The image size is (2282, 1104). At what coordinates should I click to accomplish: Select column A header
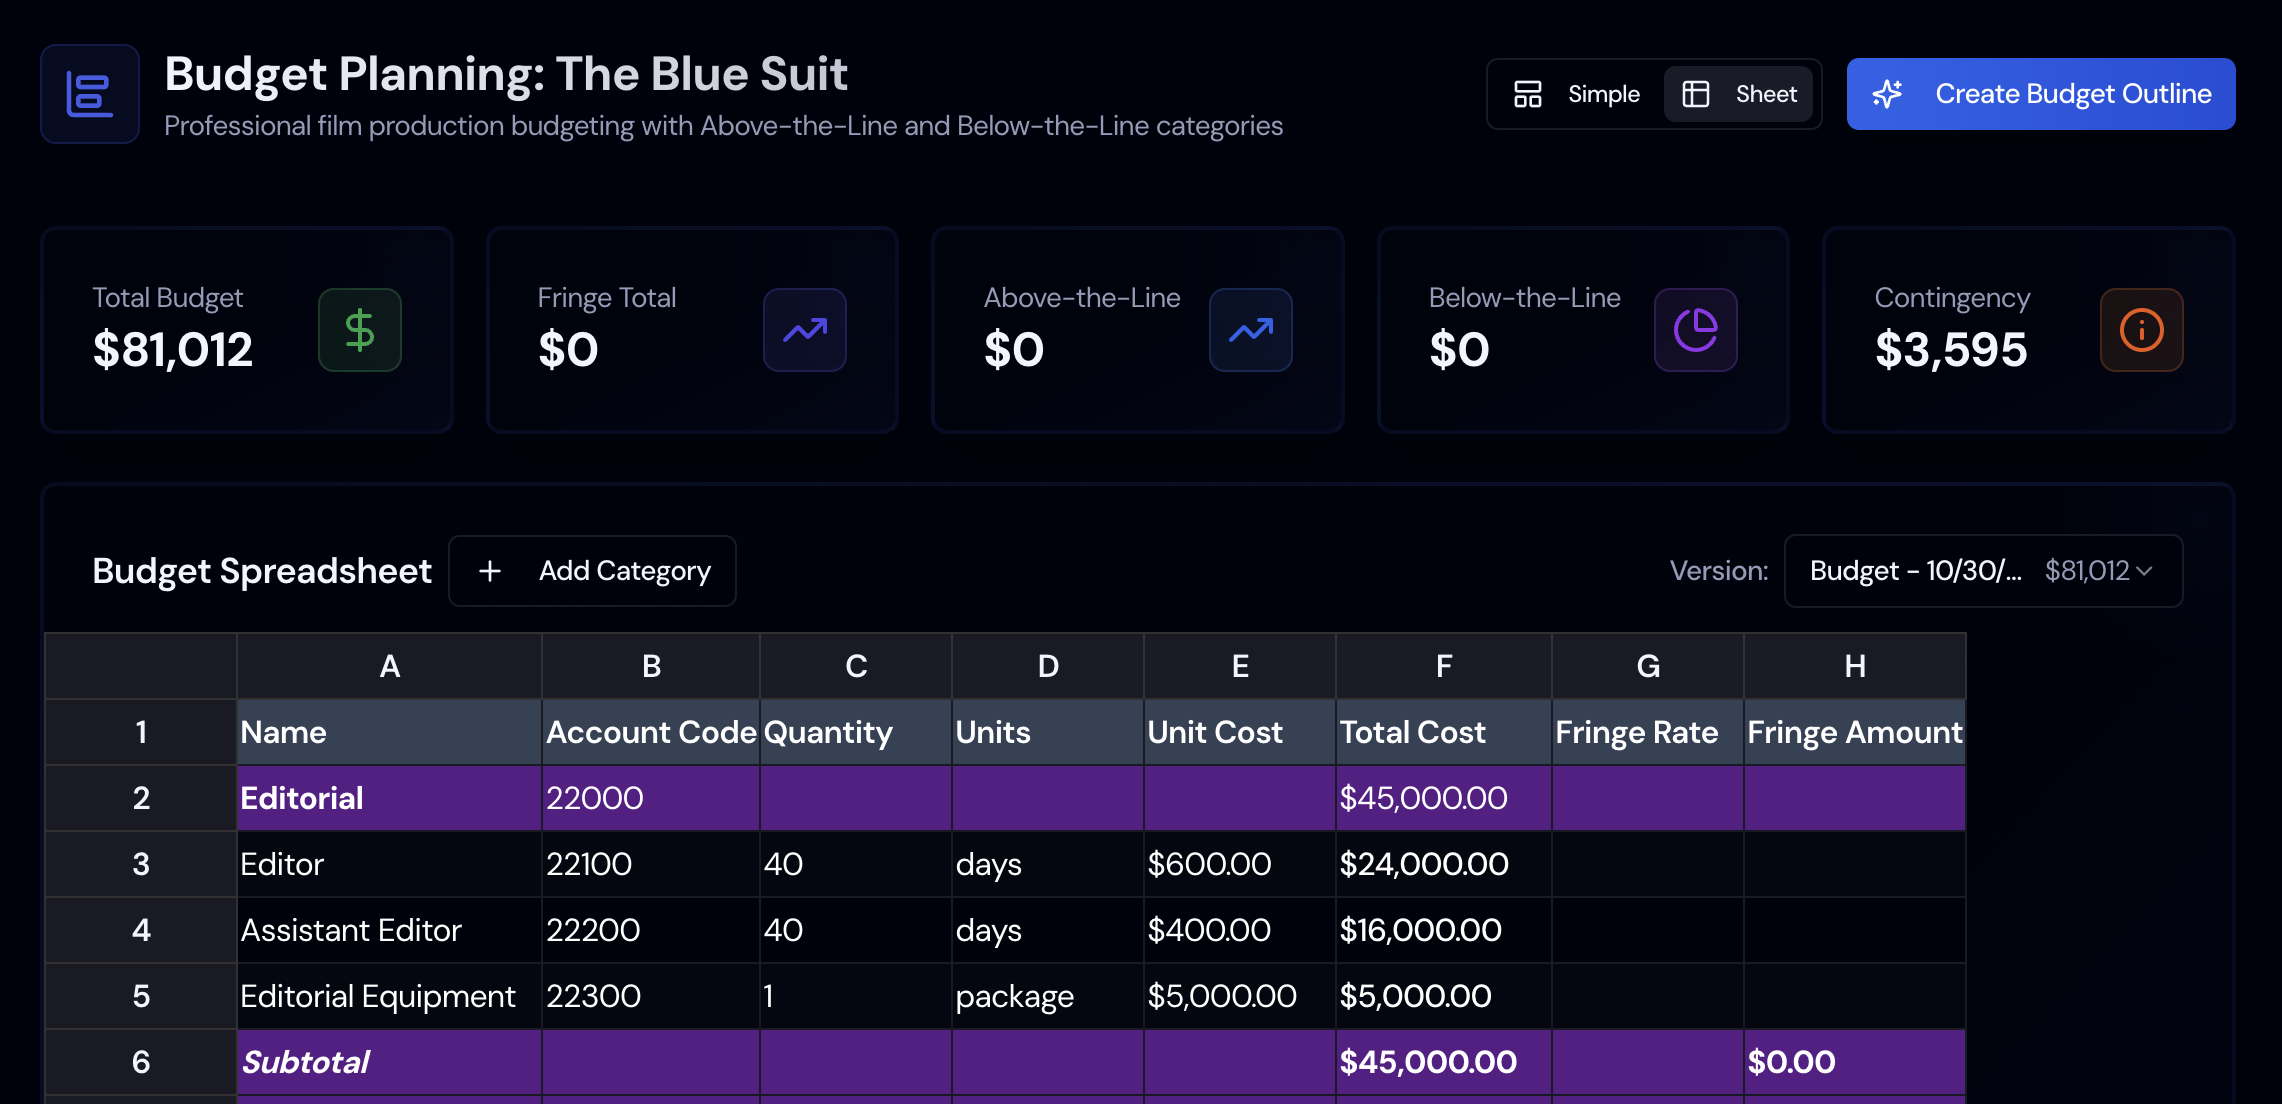[x=389, y=666]
